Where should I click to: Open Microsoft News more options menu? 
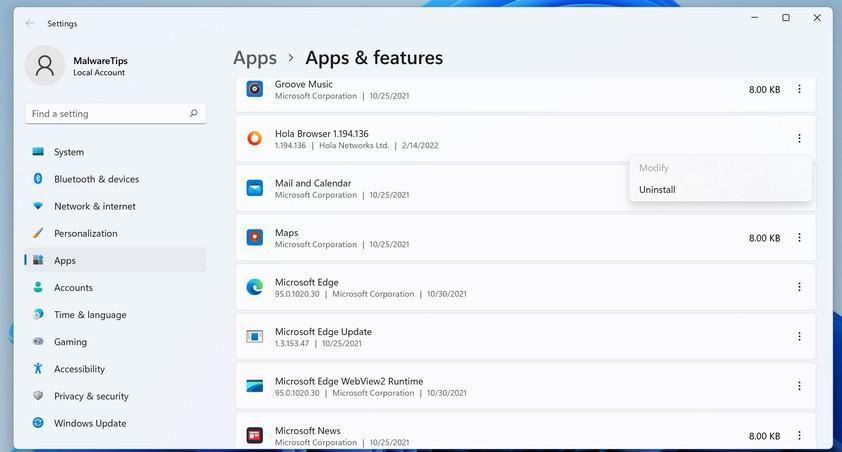click(x=799, y=435)
